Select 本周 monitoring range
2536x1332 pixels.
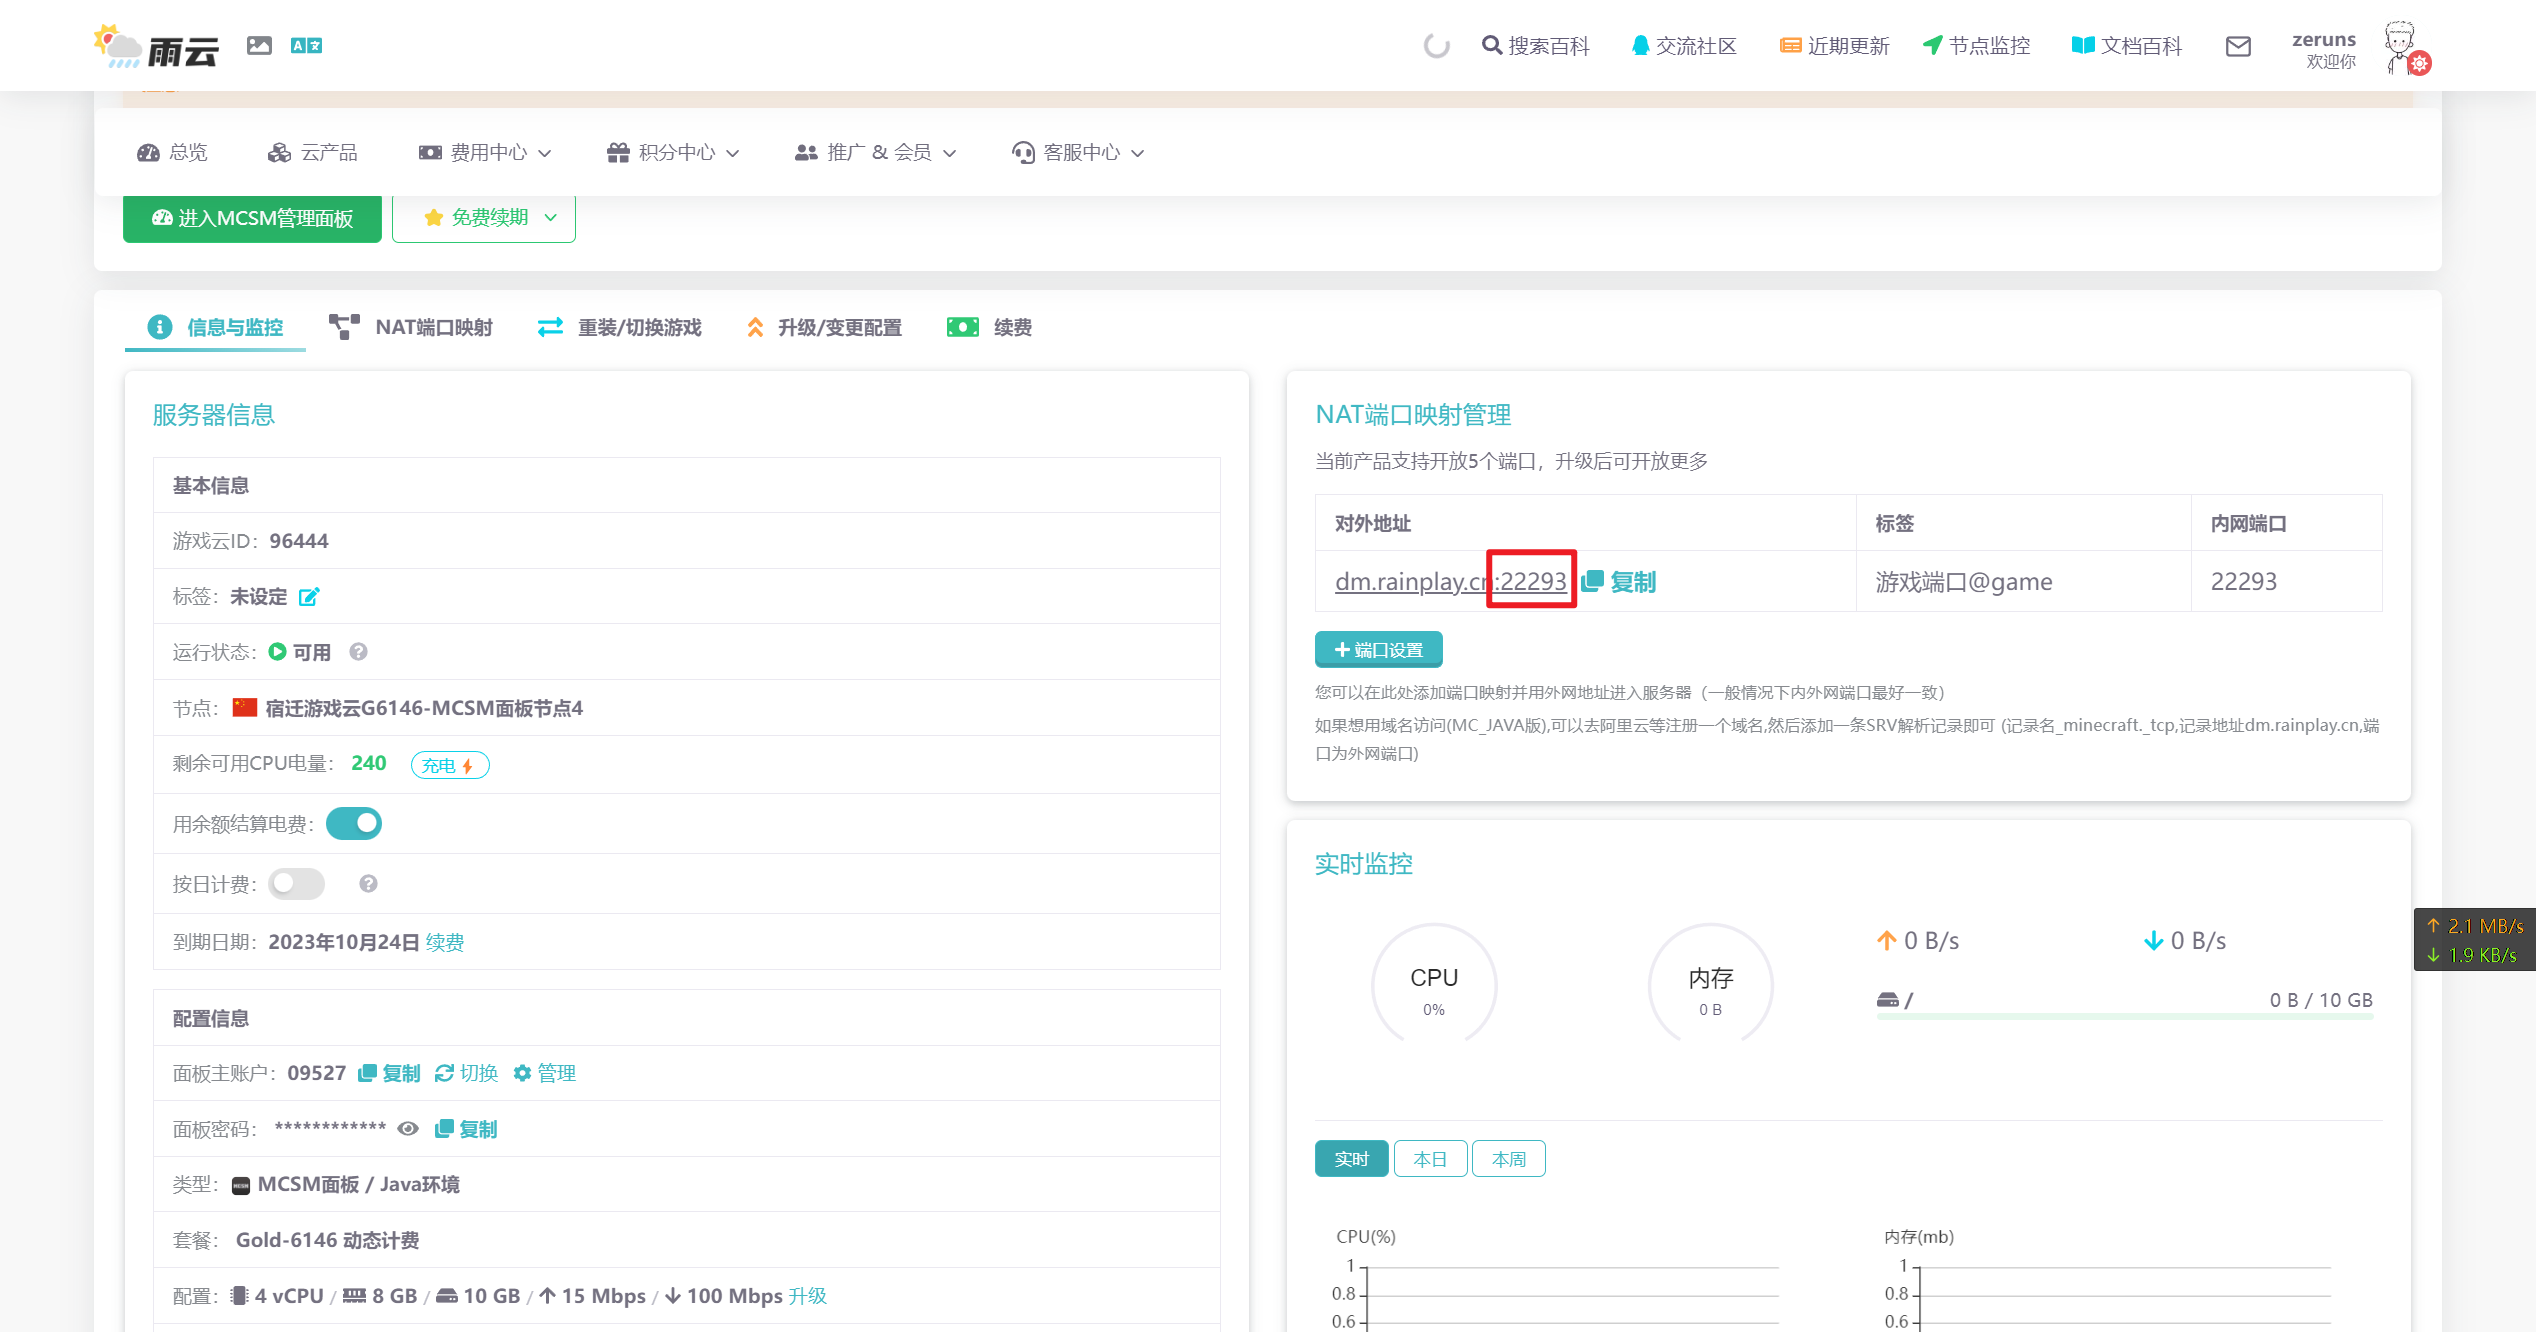tap(1508, 1159)
